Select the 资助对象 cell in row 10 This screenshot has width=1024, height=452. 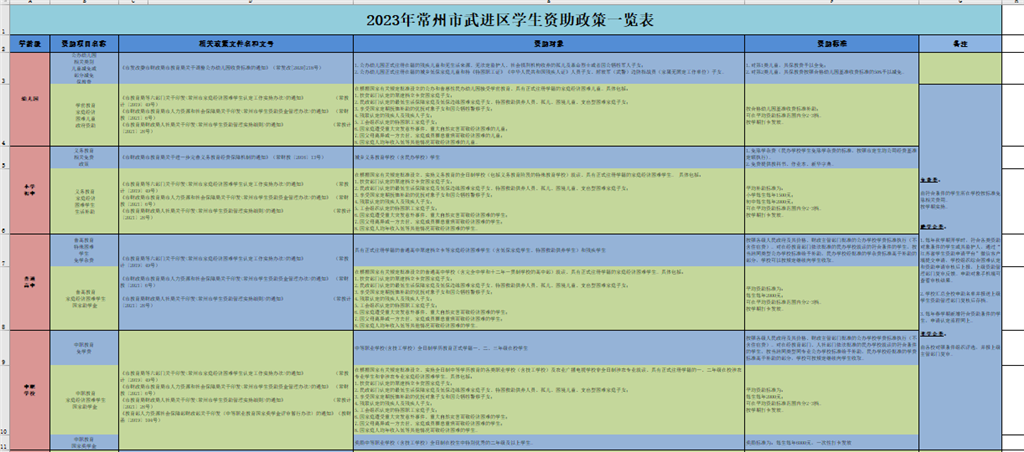pos(549,400)
